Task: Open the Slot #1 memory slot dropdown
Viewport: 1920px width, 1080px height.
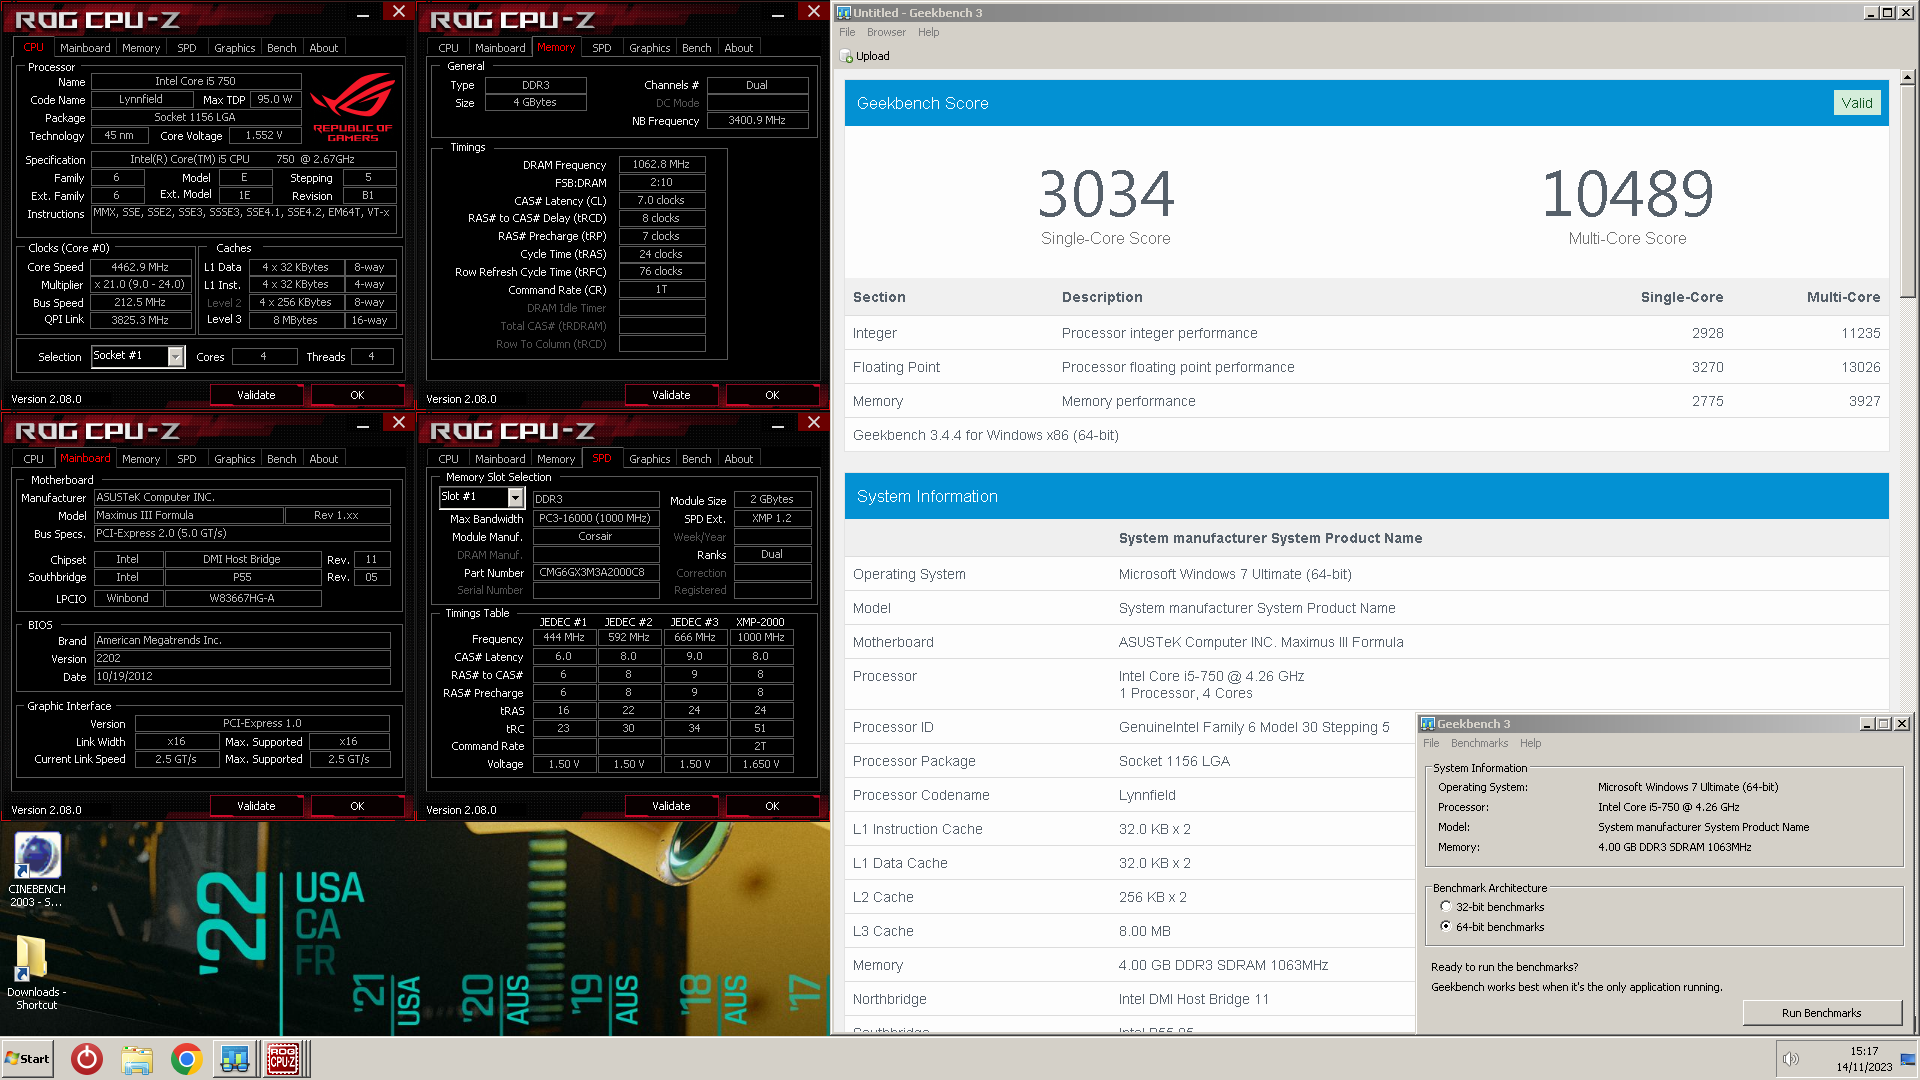Action: (x=516, y=497)
